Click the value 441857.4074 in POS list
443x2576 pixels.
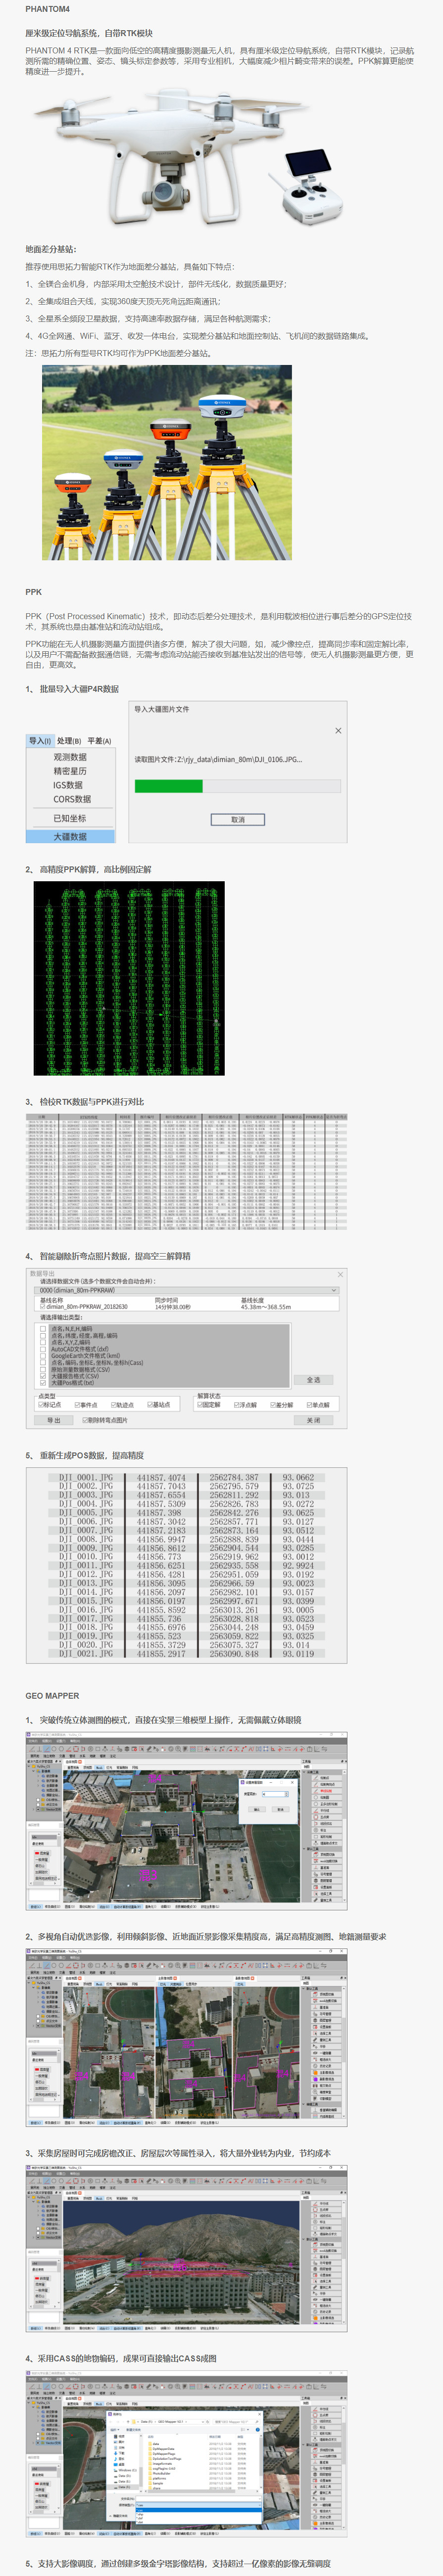161,1477
